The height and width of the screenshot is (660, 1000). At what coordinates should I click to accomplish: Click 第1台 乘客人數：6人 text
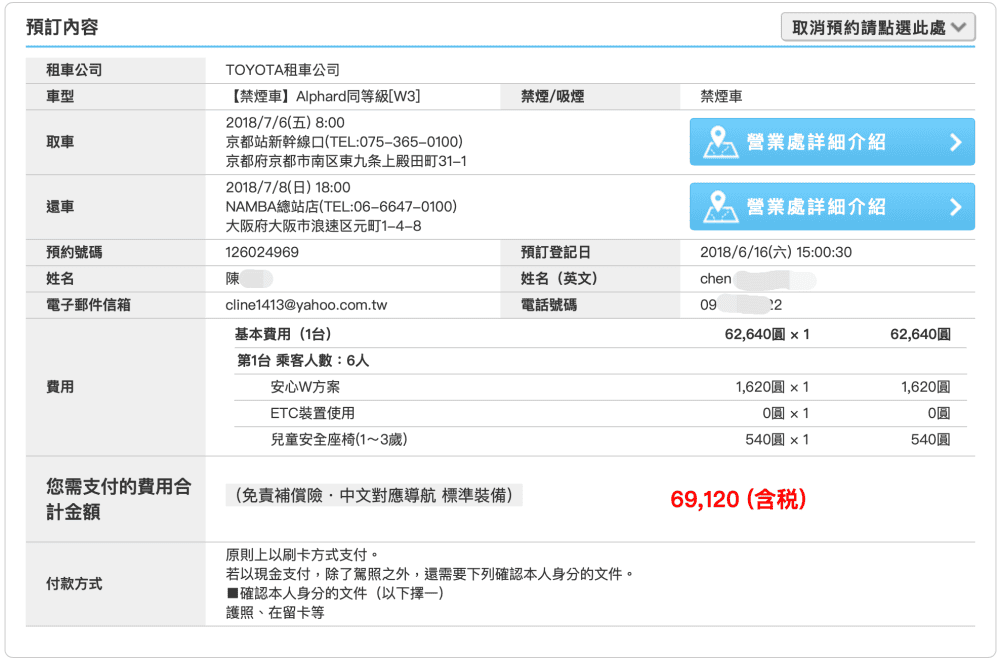point(303,361)
